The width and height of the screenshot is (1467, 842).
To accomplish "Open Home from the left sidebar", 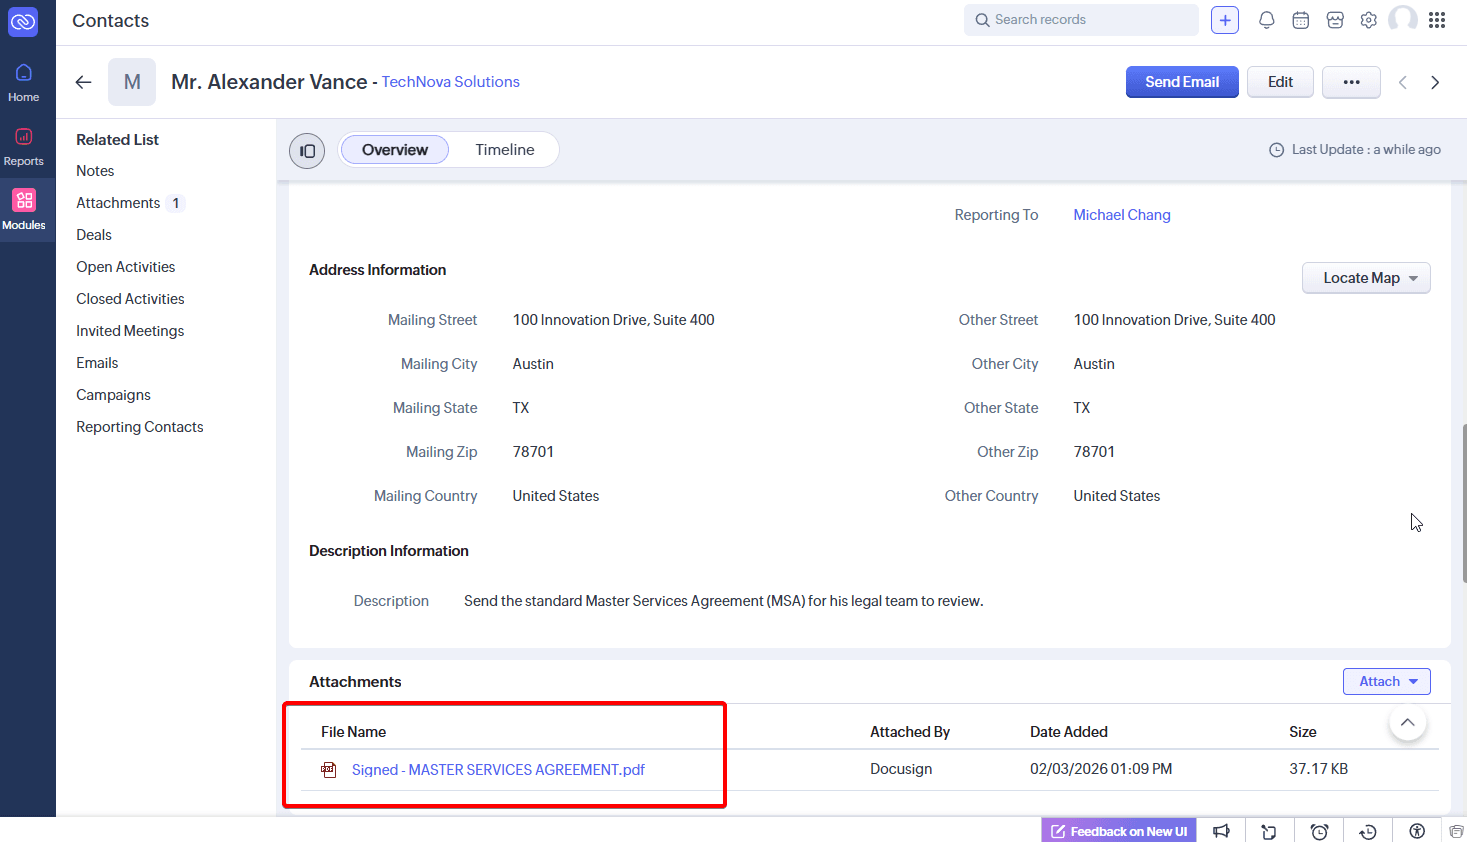I will (24, 82).
